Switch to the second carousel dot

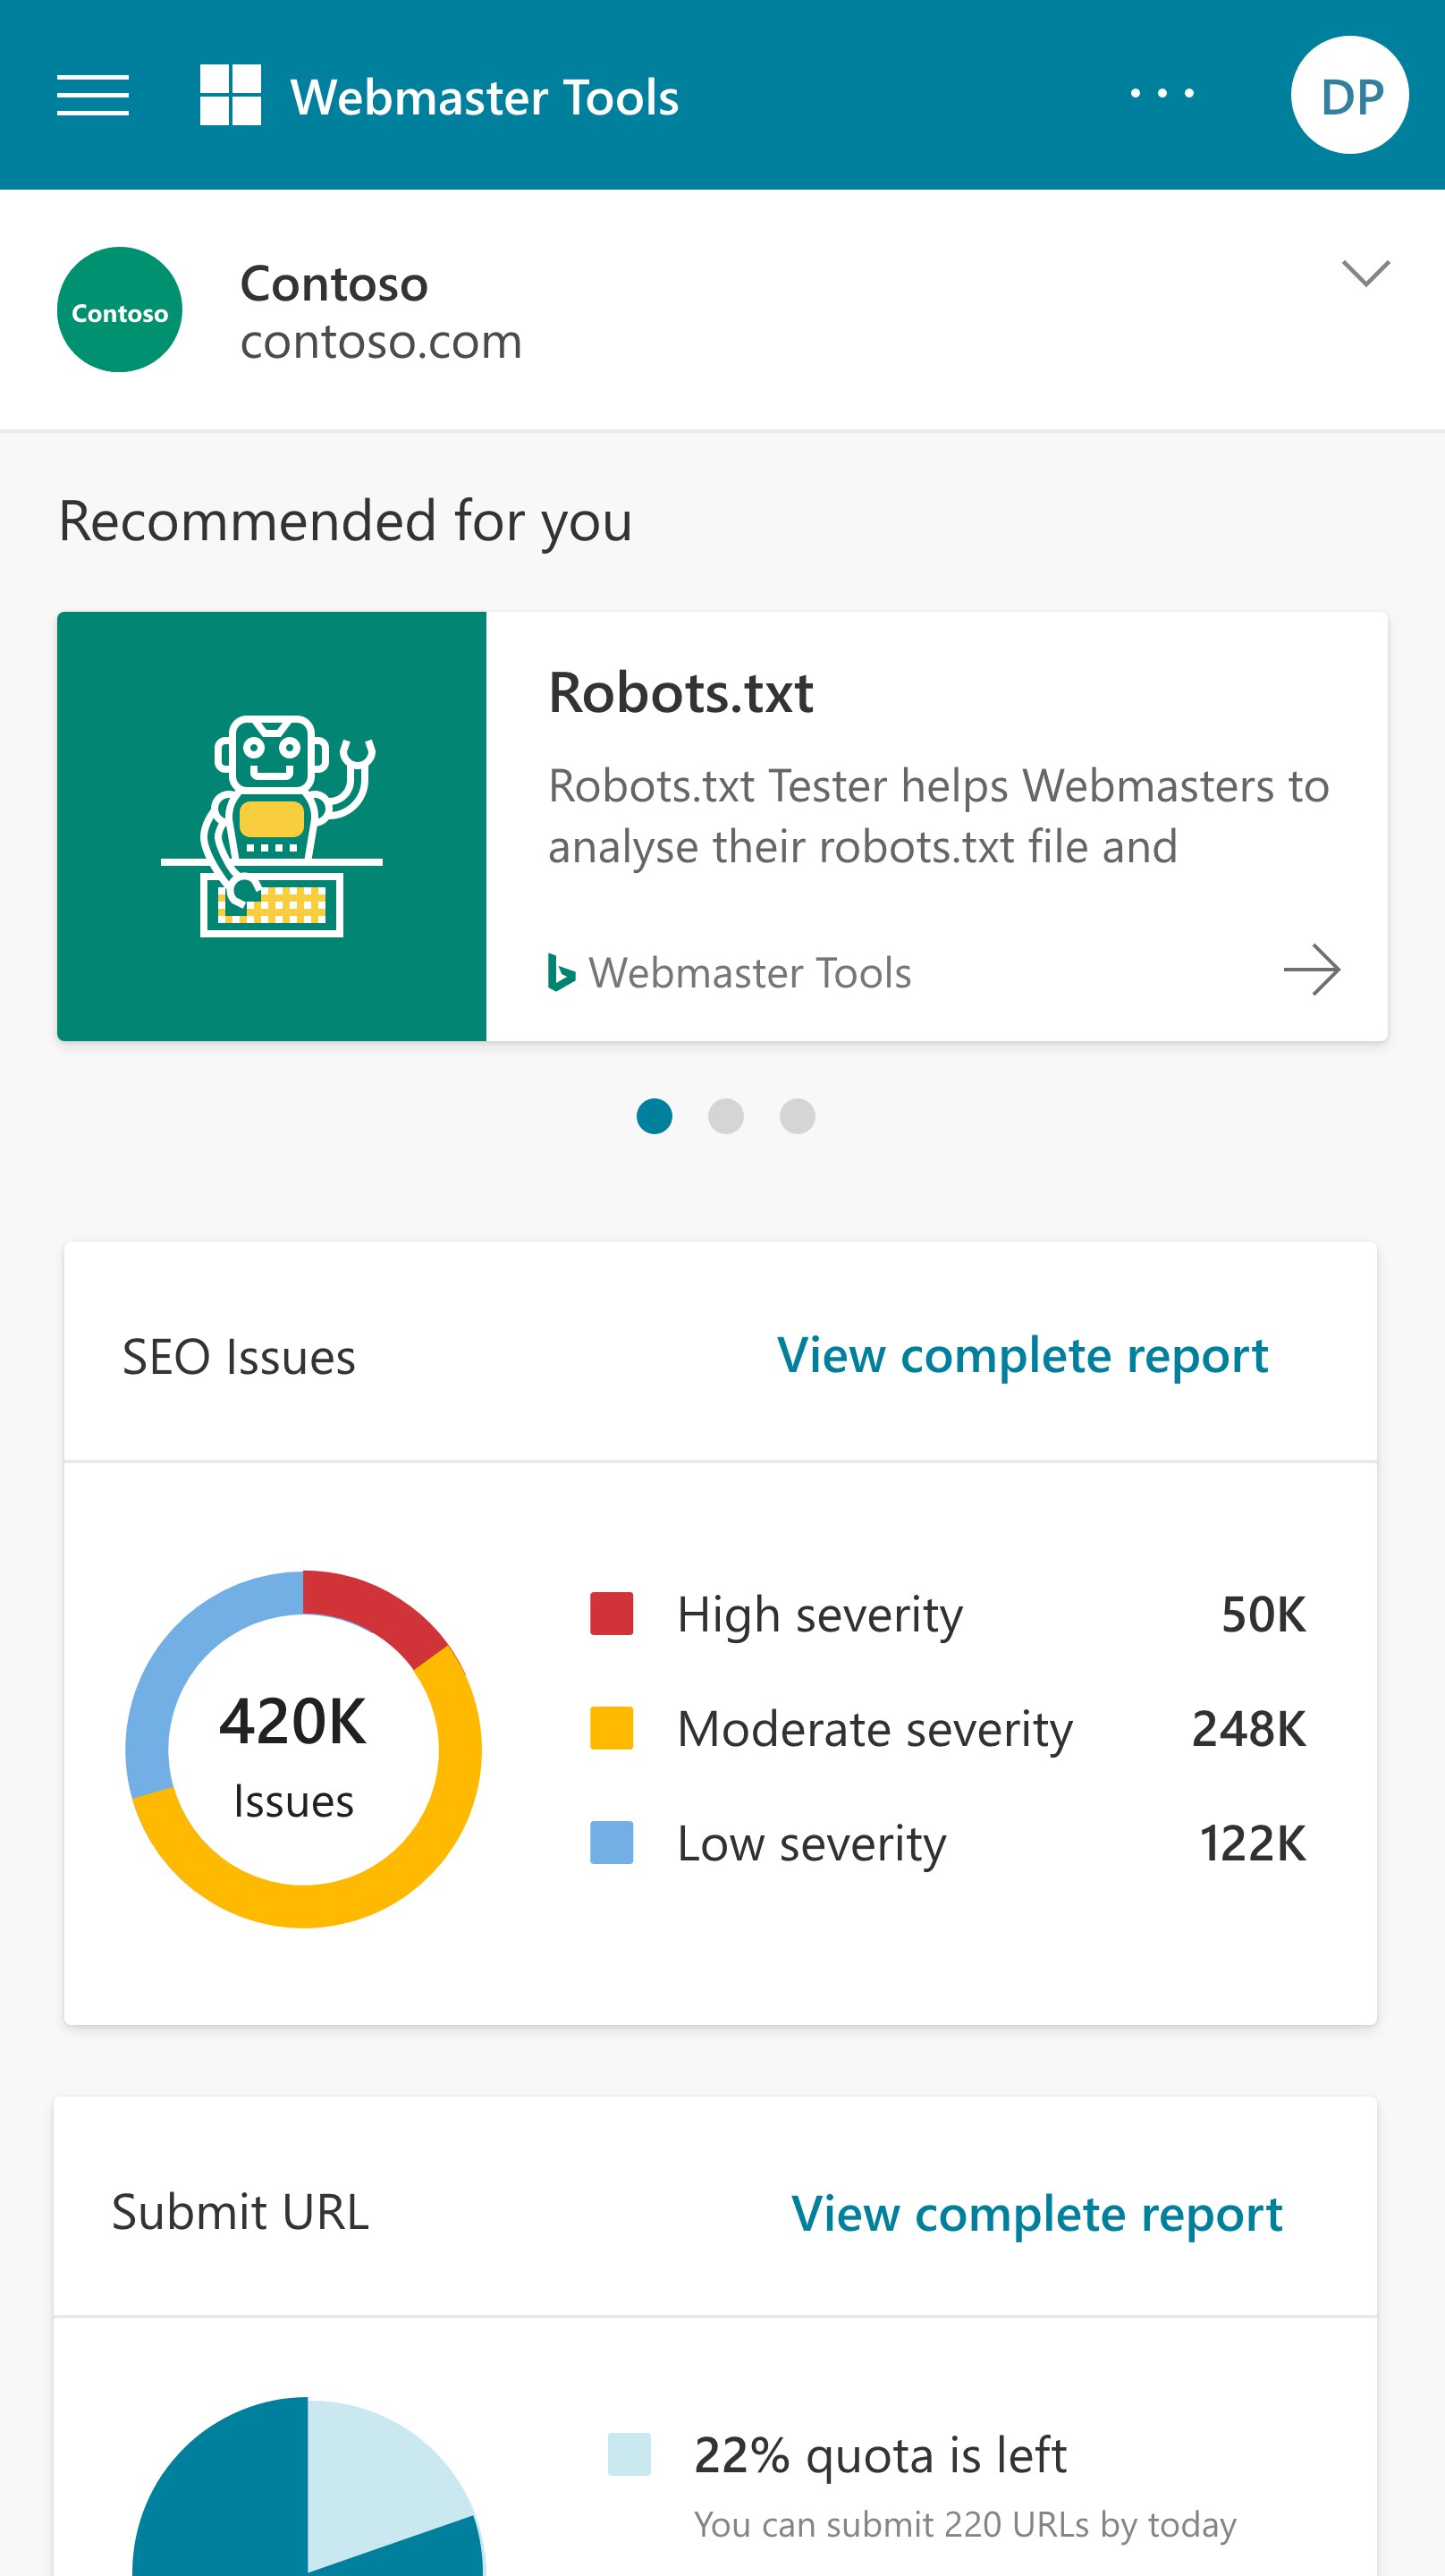[726, 1116]
